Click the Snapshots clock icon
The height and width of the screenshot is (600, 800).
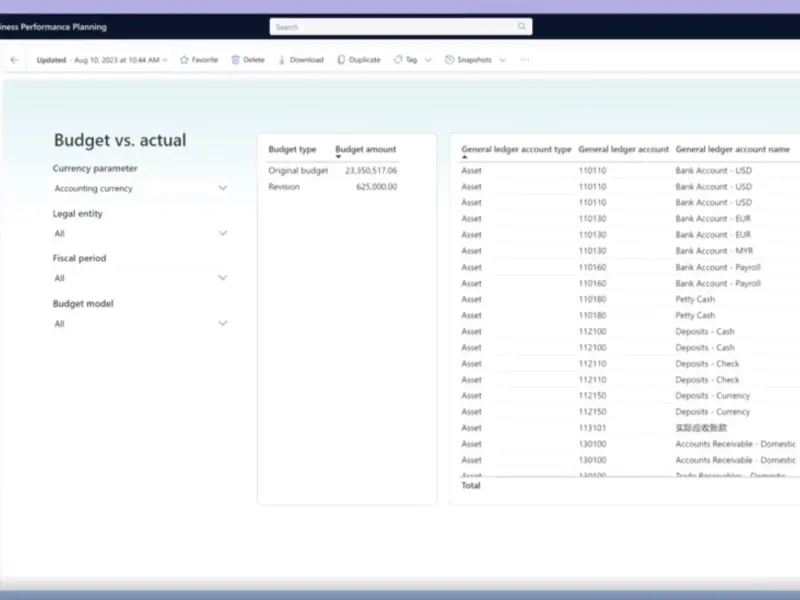click(x=450, y=60)
